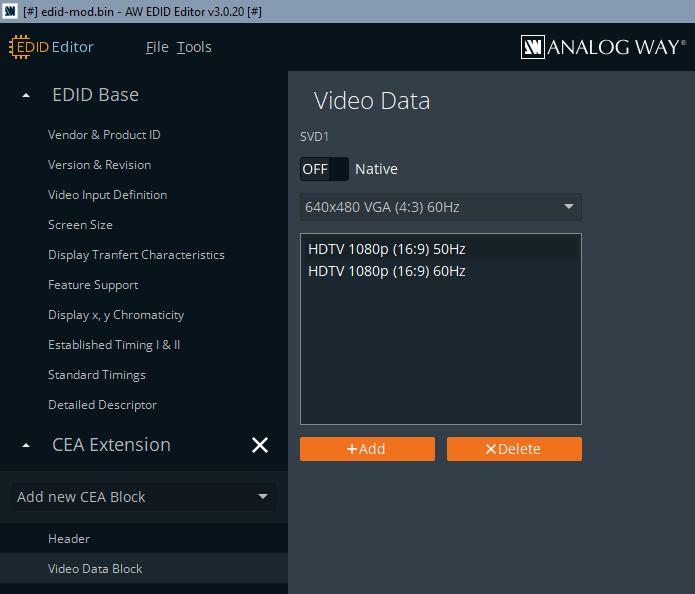Remove CEA Extension with X icon

[260, 445]
